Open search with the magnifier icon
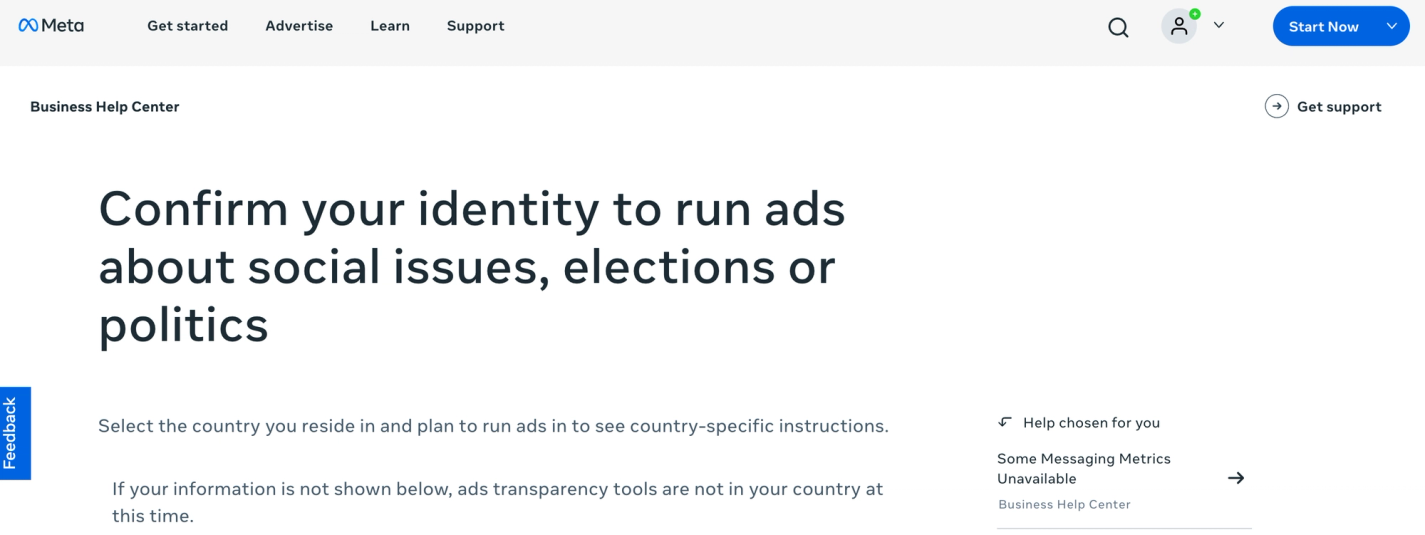 1118,27
